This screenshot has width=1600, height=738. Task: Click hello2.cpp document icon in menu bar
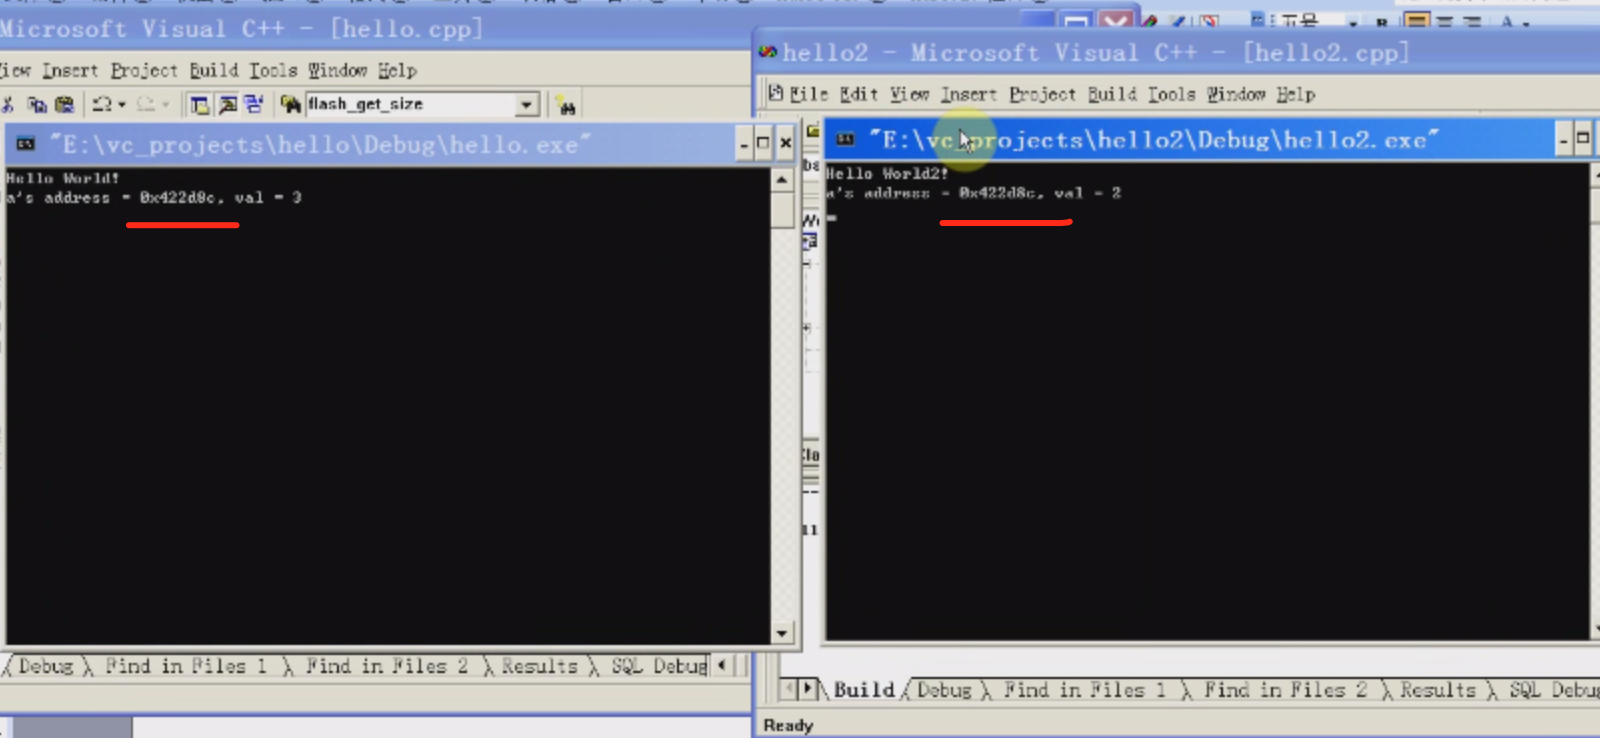click(x=775, y=93)
